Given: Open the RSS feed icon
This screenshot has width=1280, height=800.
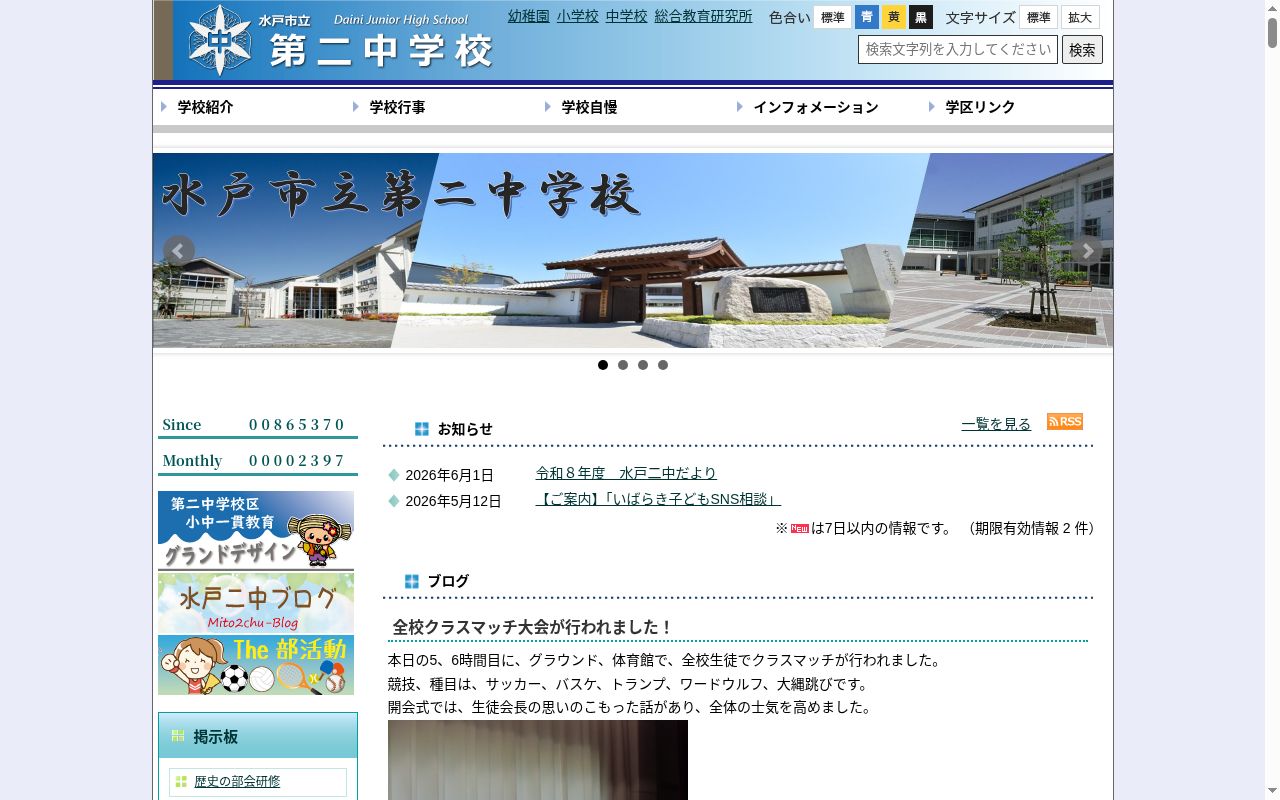Looking at the screenshot, I should (x=1065, y=422).
